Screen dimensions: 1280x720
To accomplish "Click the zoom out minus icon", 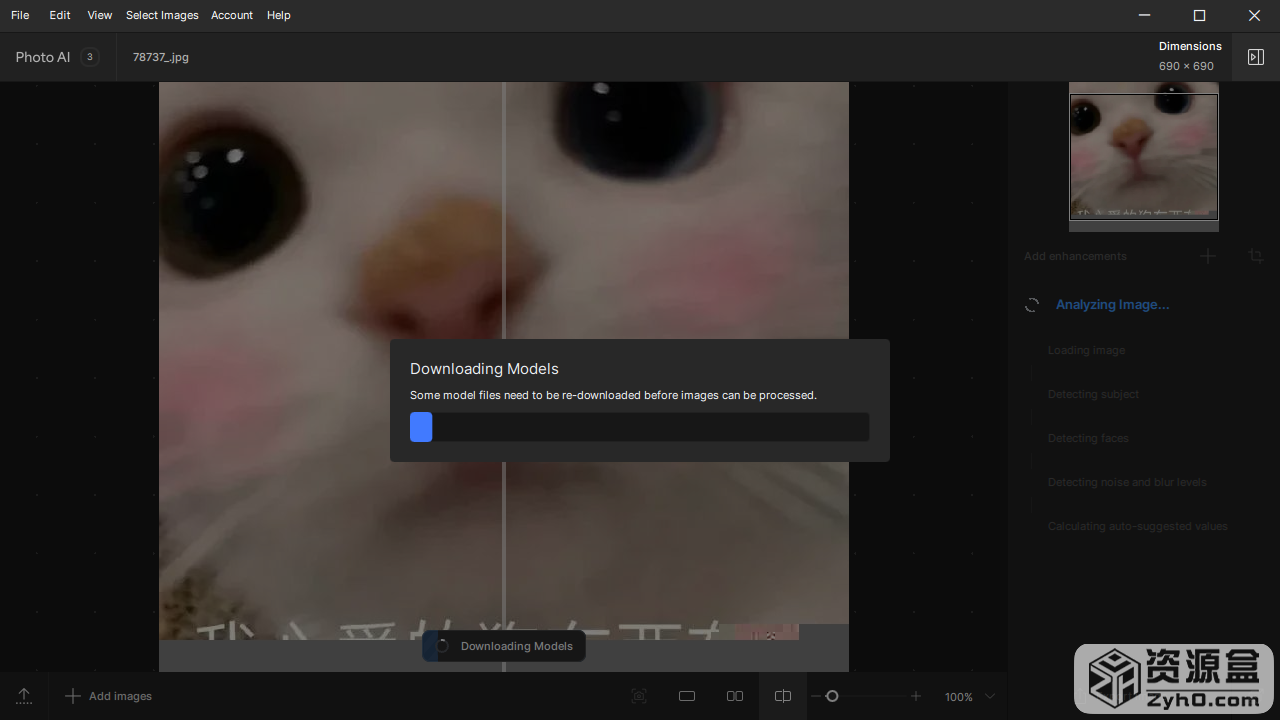I will click(816, 696).
